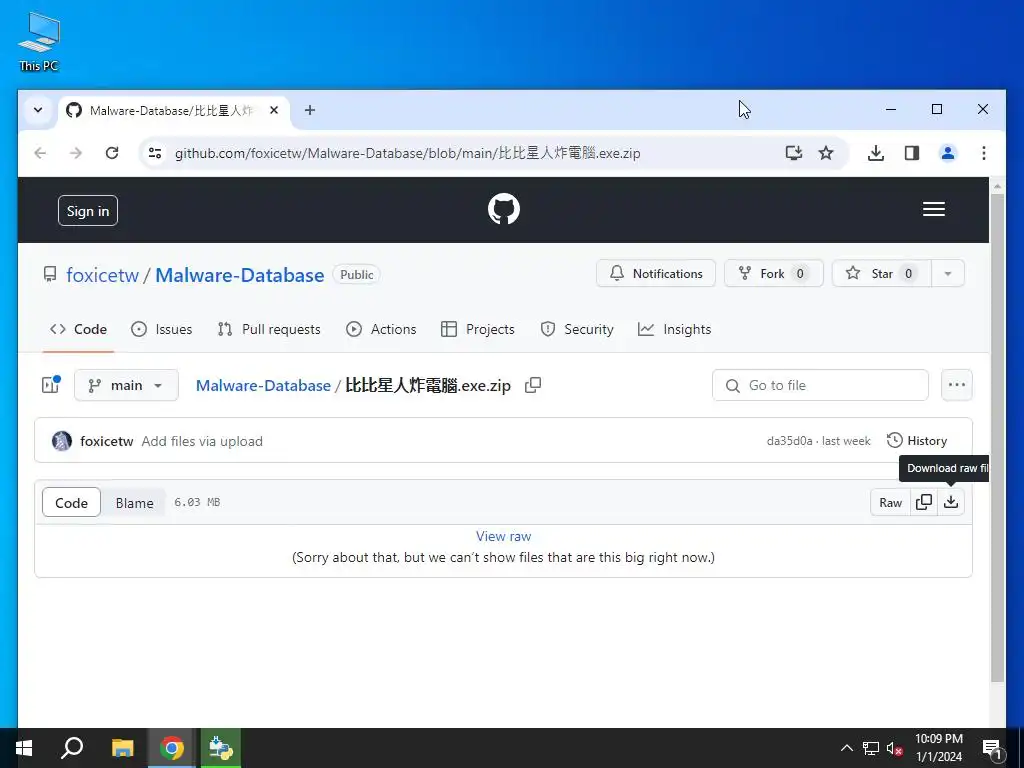
Task: Reload the page
Action: click(112, 153)
